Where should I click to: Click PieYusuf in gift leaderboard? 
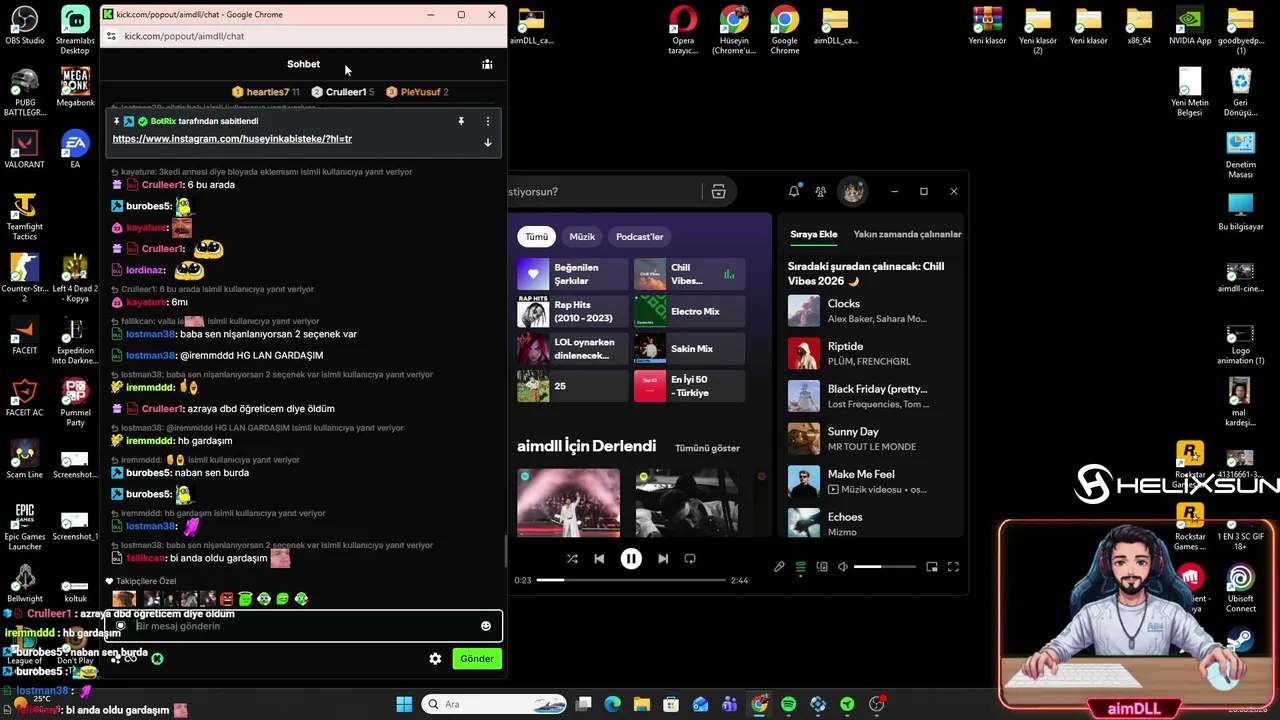(417, 92)
